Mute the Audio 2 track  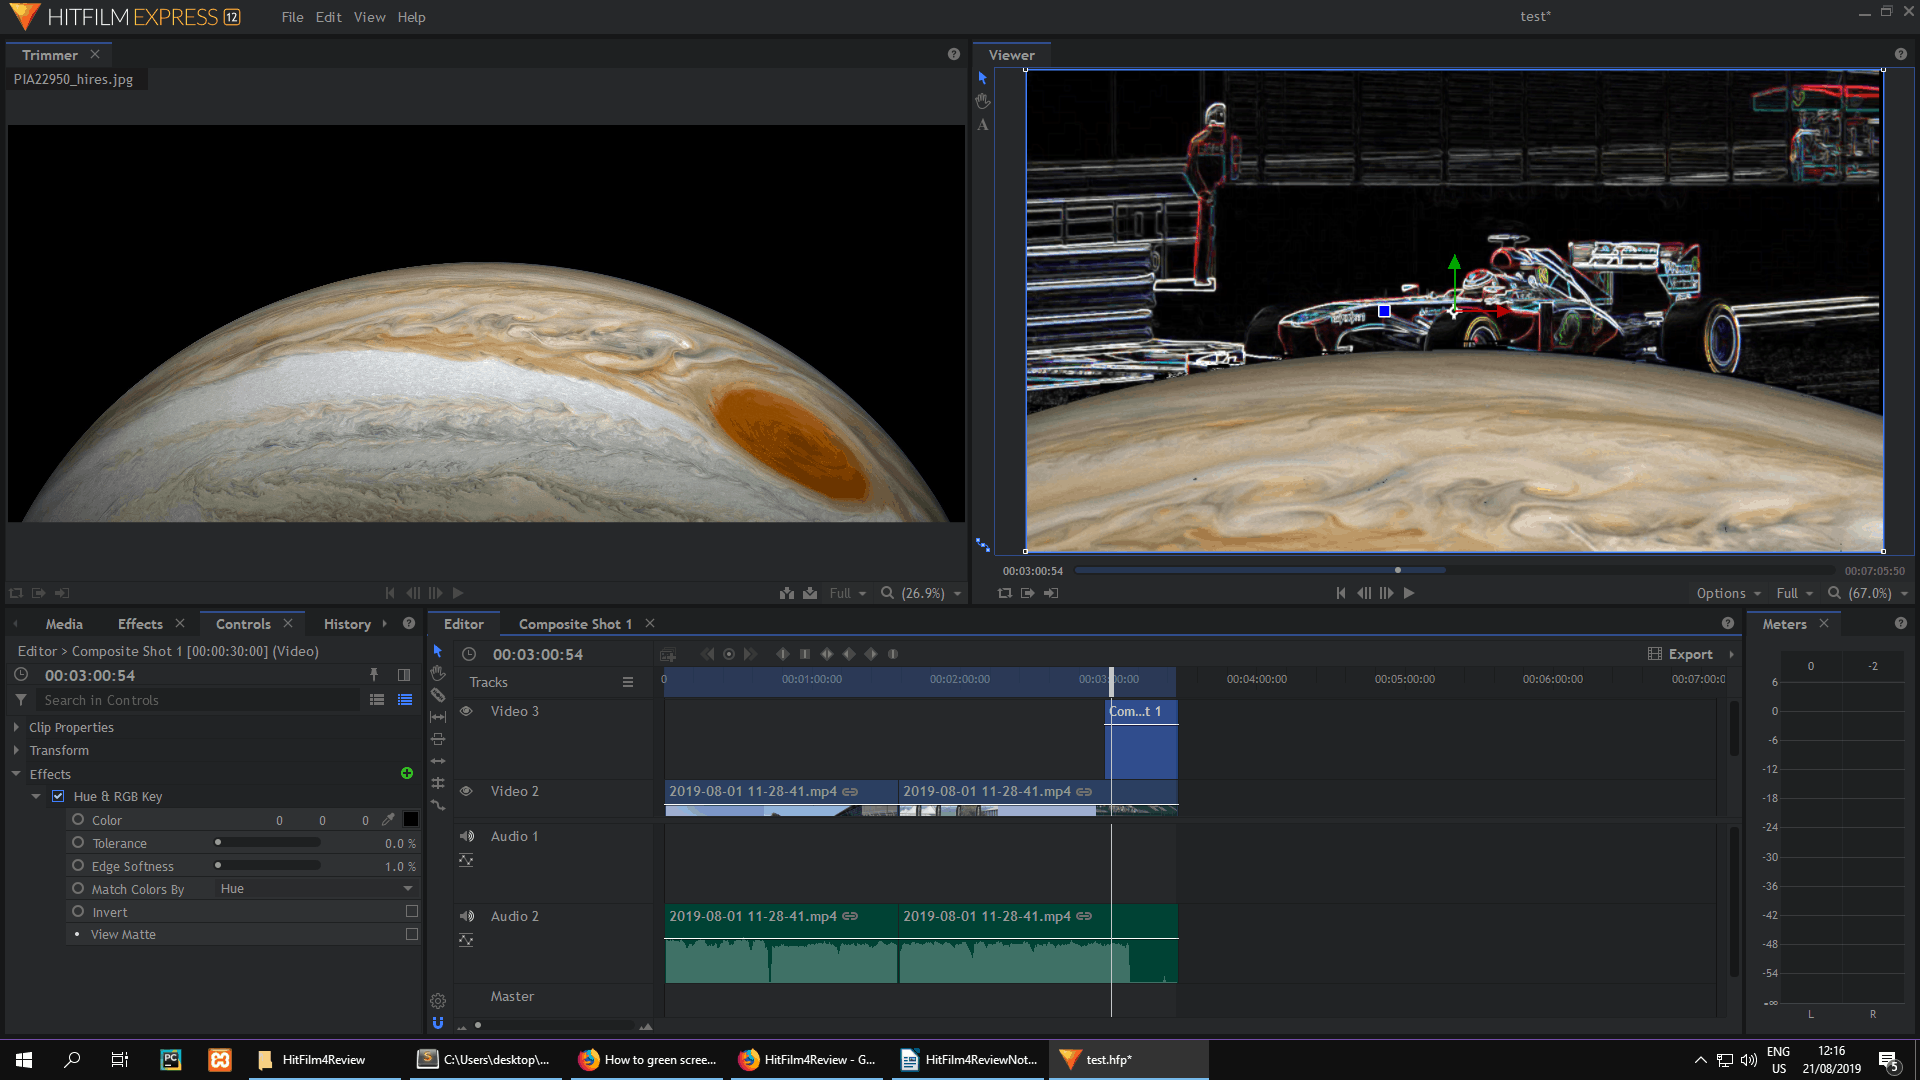(x=466, y=916)
